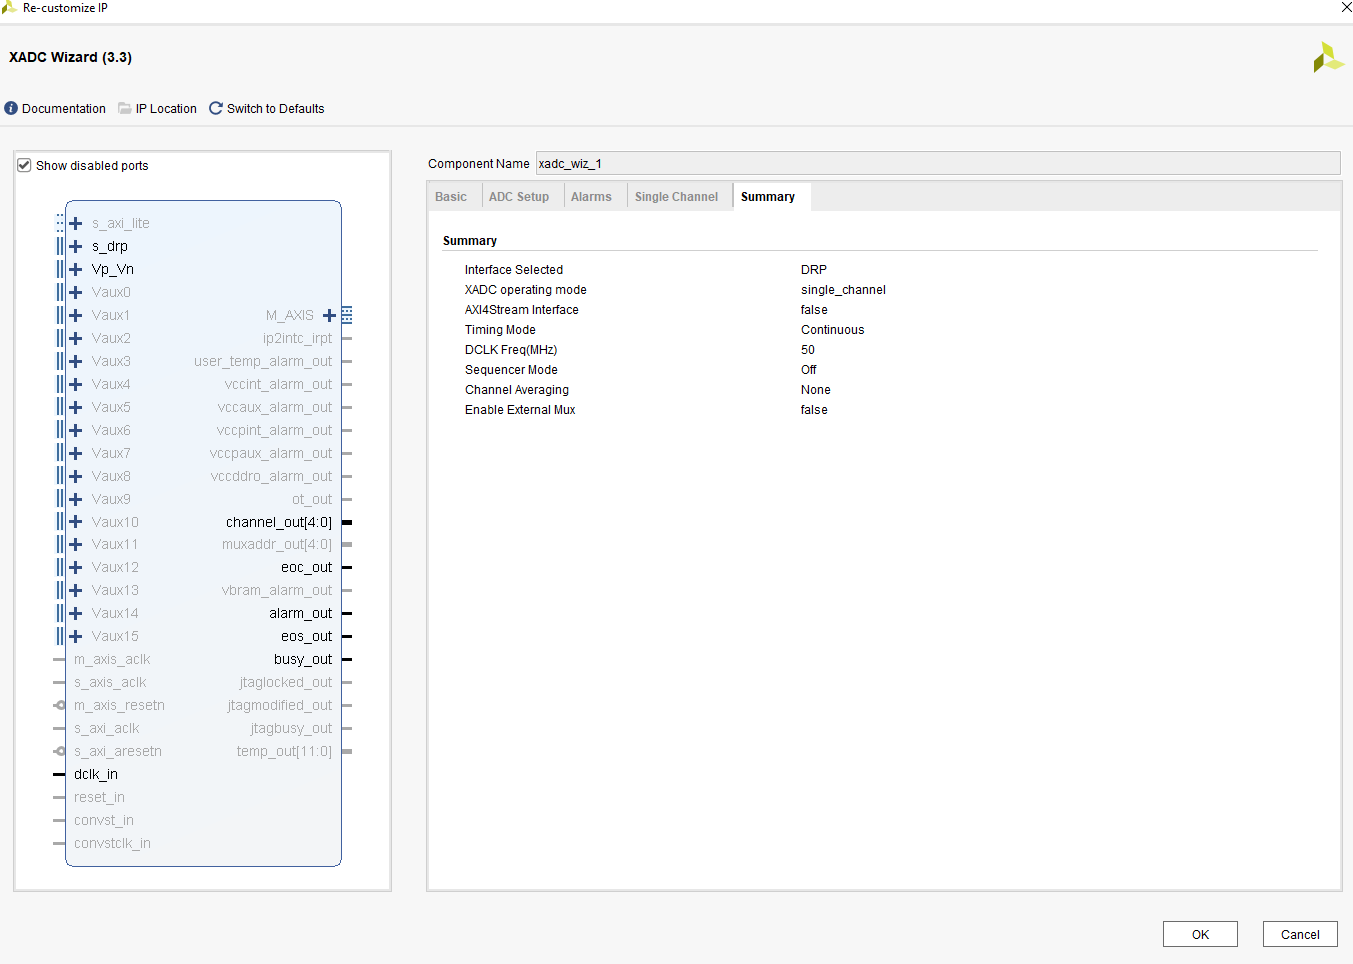Expand the Vaux12 port

tap(76, 567)
